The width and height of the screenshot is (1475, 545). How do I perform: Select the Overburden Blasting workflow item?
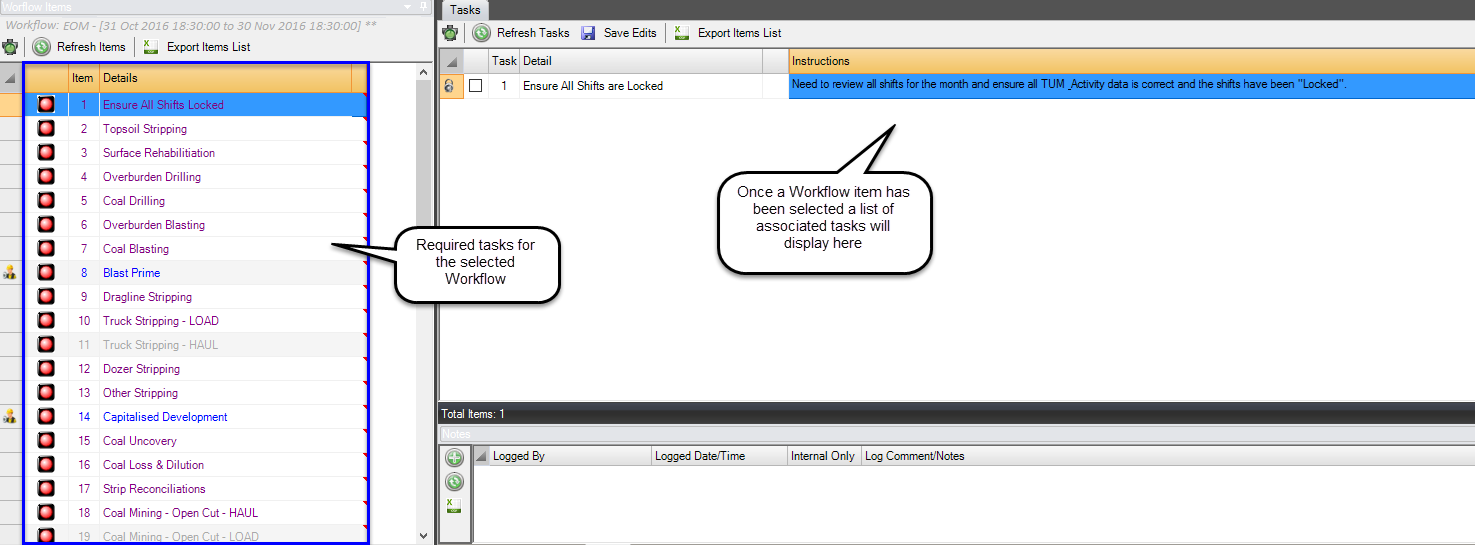click(x=154, y=225)
